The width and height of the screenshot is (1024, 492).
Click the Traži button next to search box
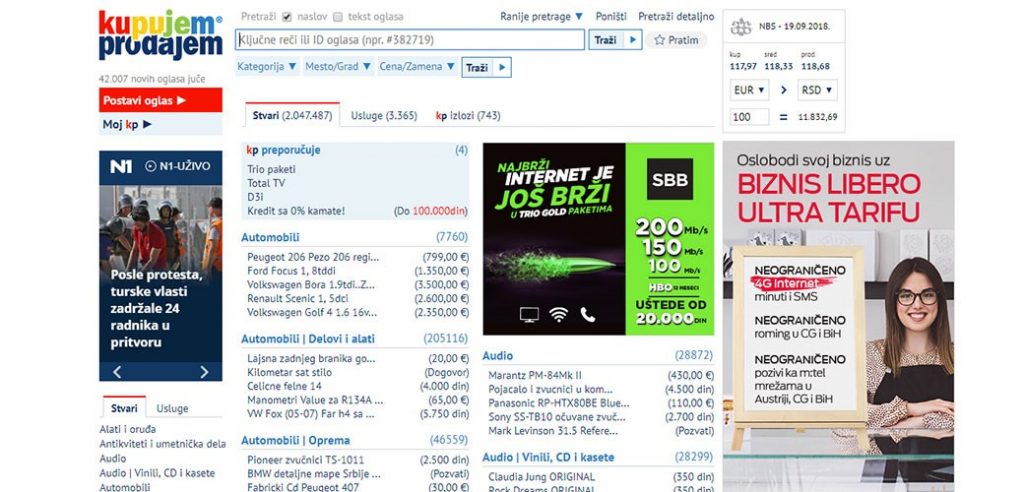coord(615,40)
